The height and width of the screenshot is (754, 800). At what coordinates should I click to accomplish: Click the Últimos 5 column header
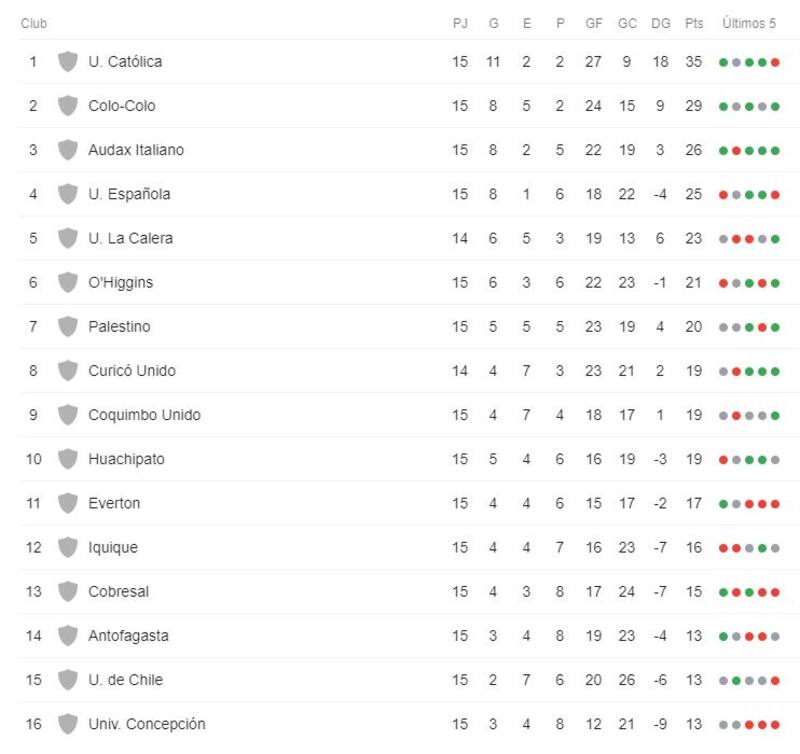pyautogui.click(x=749, y=23)
